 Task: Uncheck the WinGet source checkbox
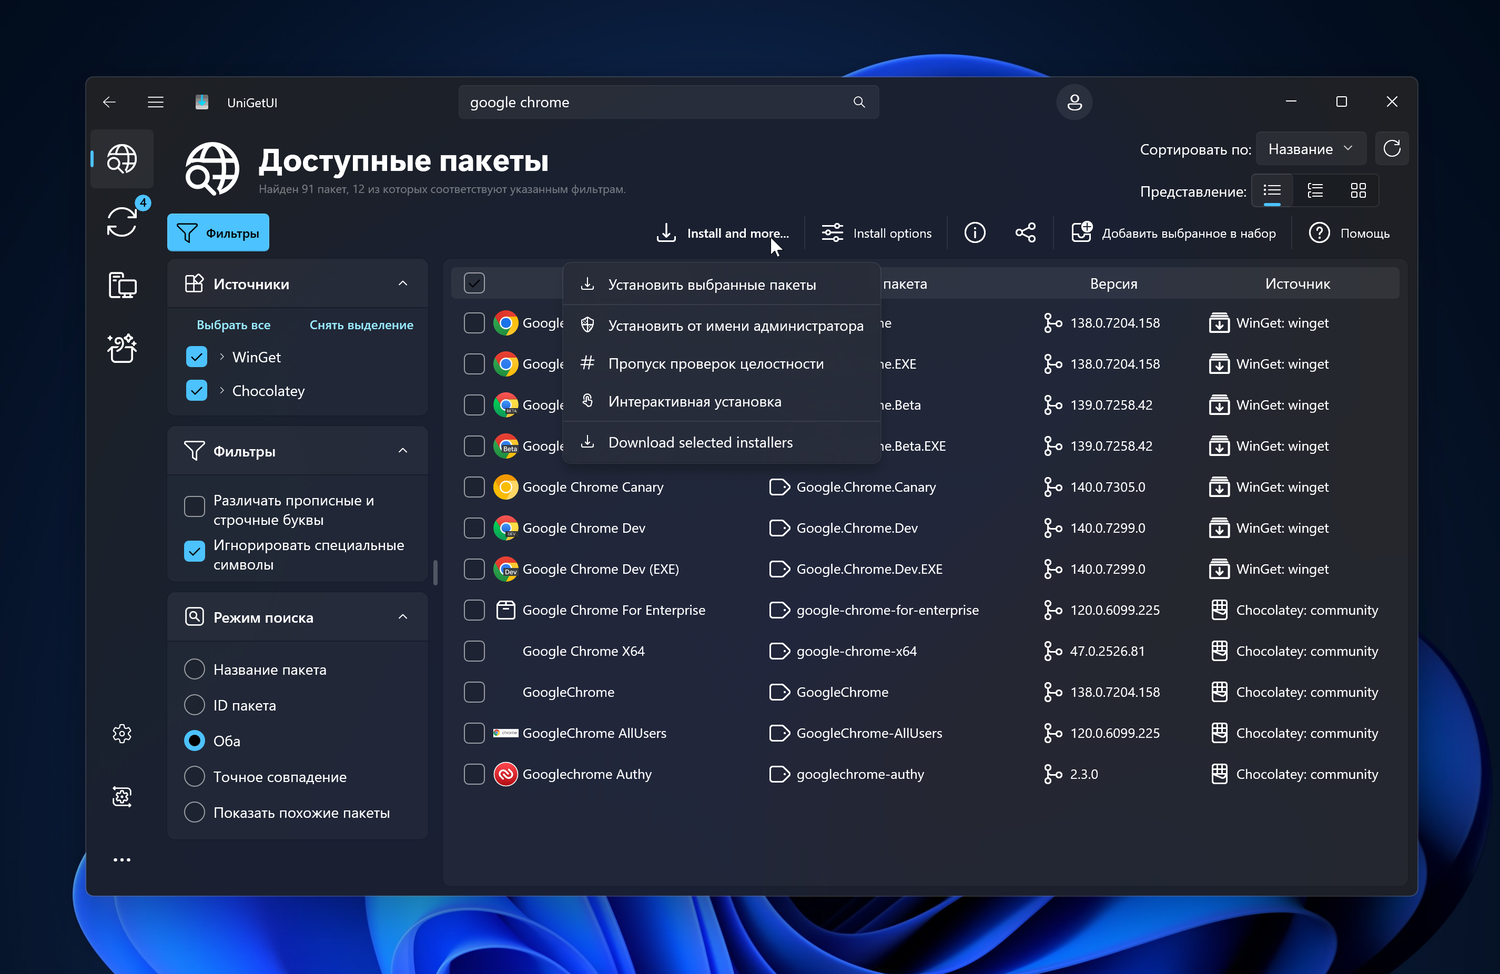point(197,357)
